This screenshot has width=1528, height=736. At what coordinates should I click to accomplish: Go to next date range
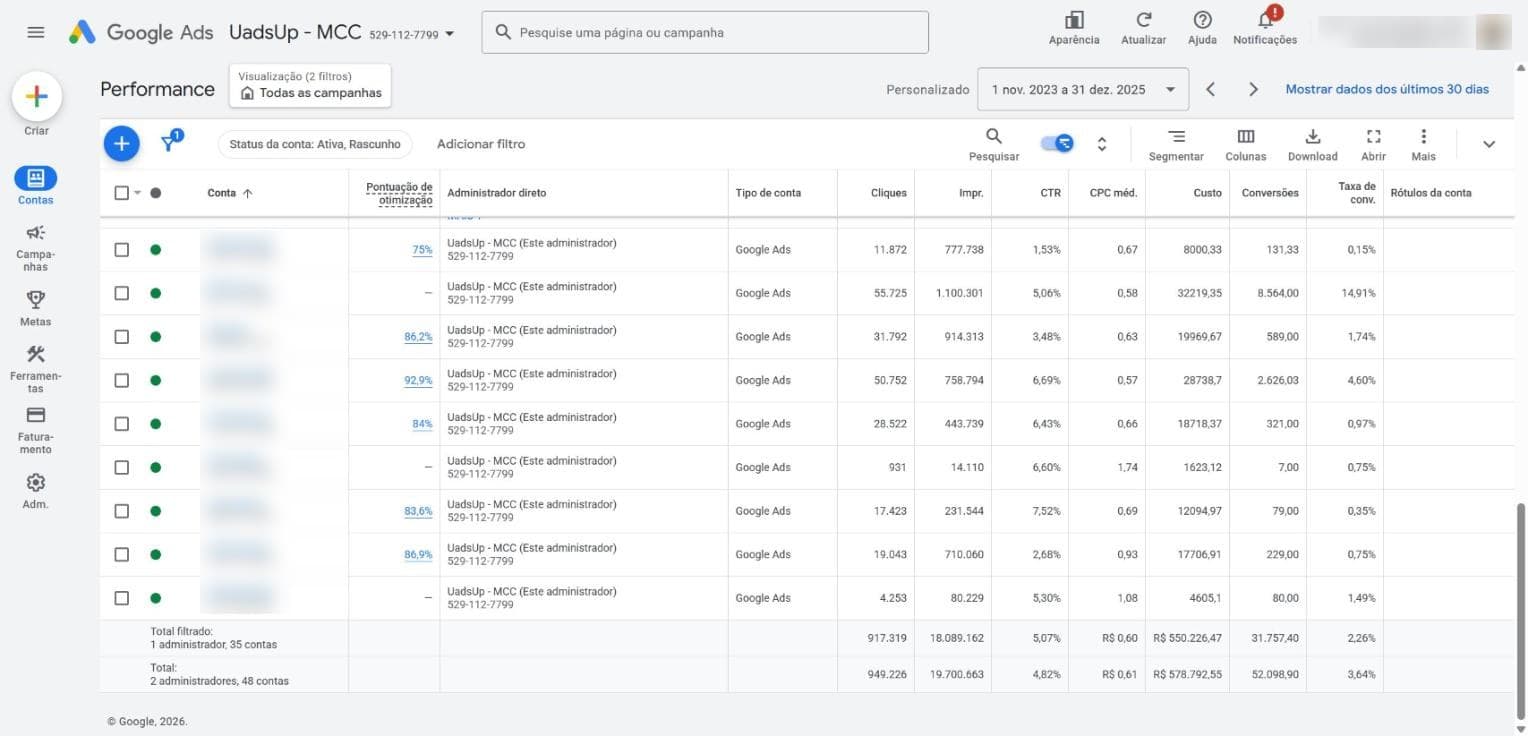tap(1253, 89)
